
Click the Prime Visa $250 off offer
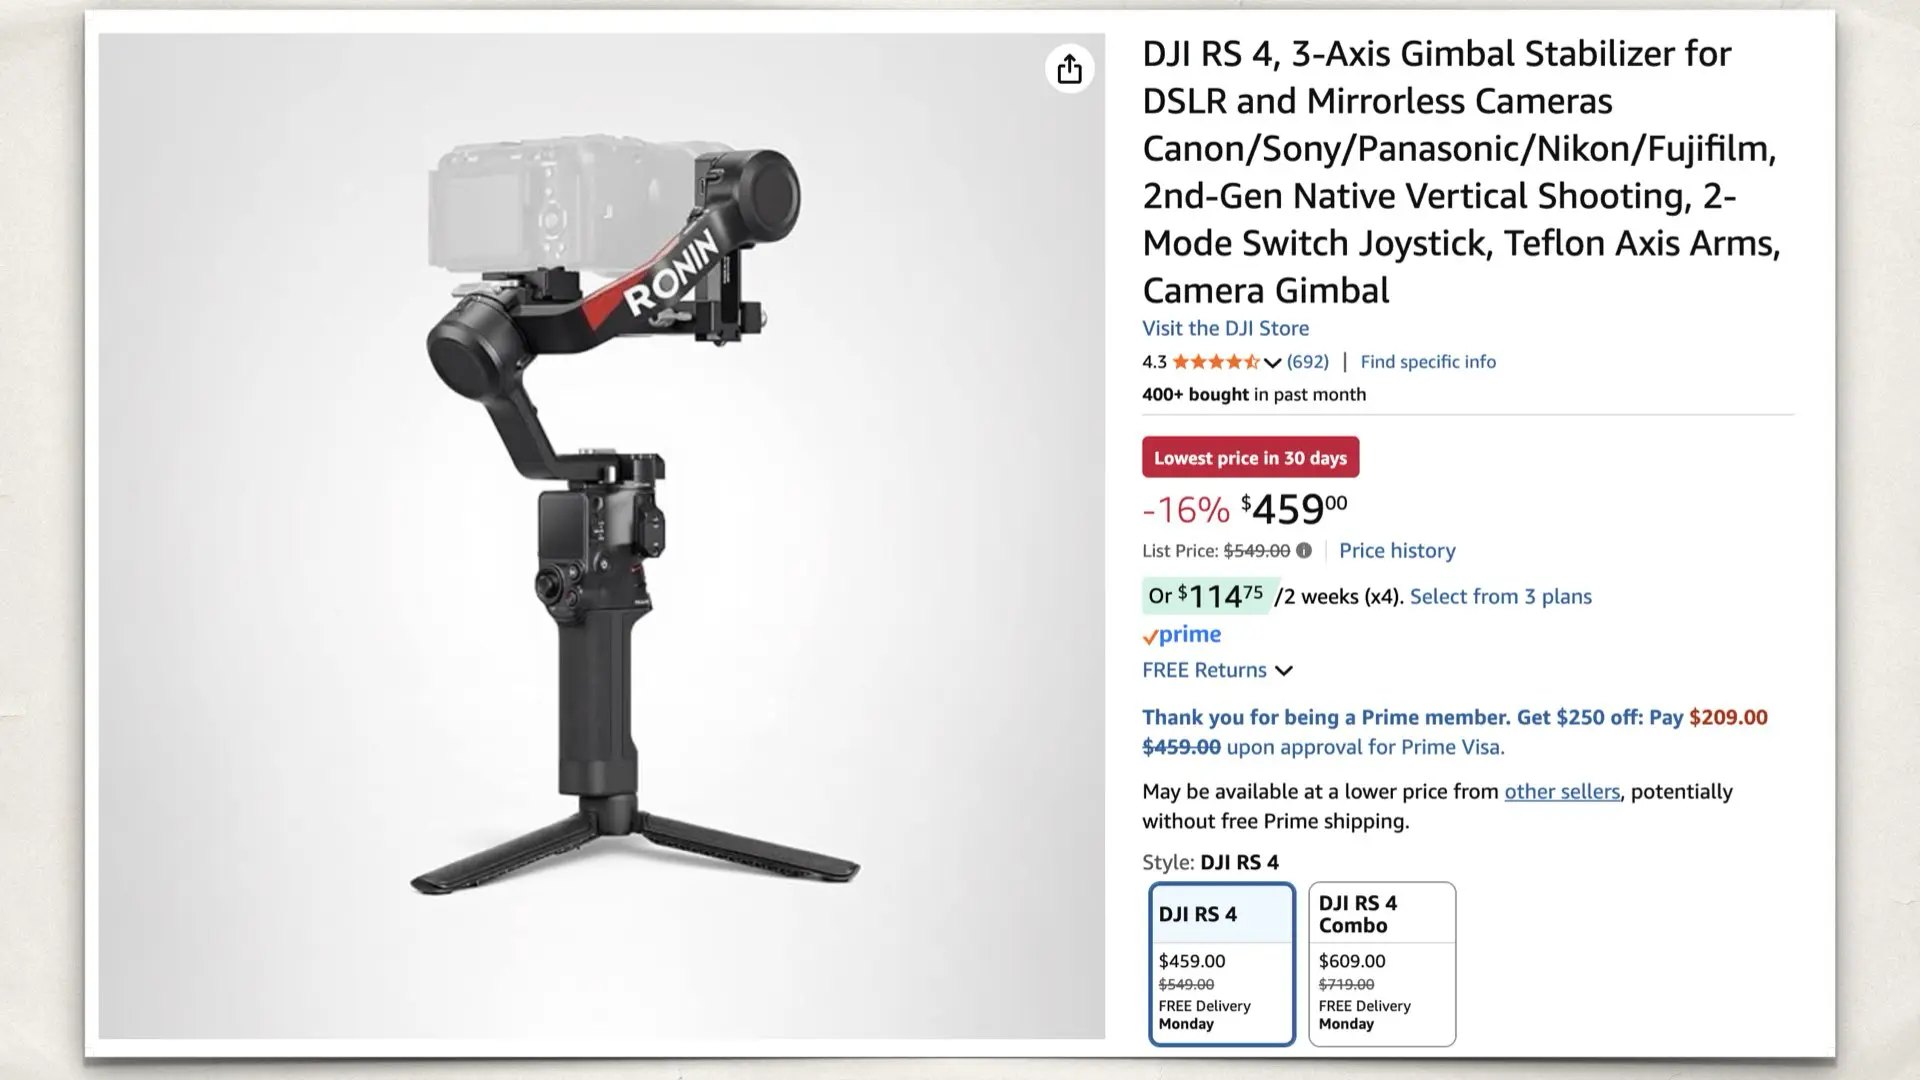(1455, 732)
